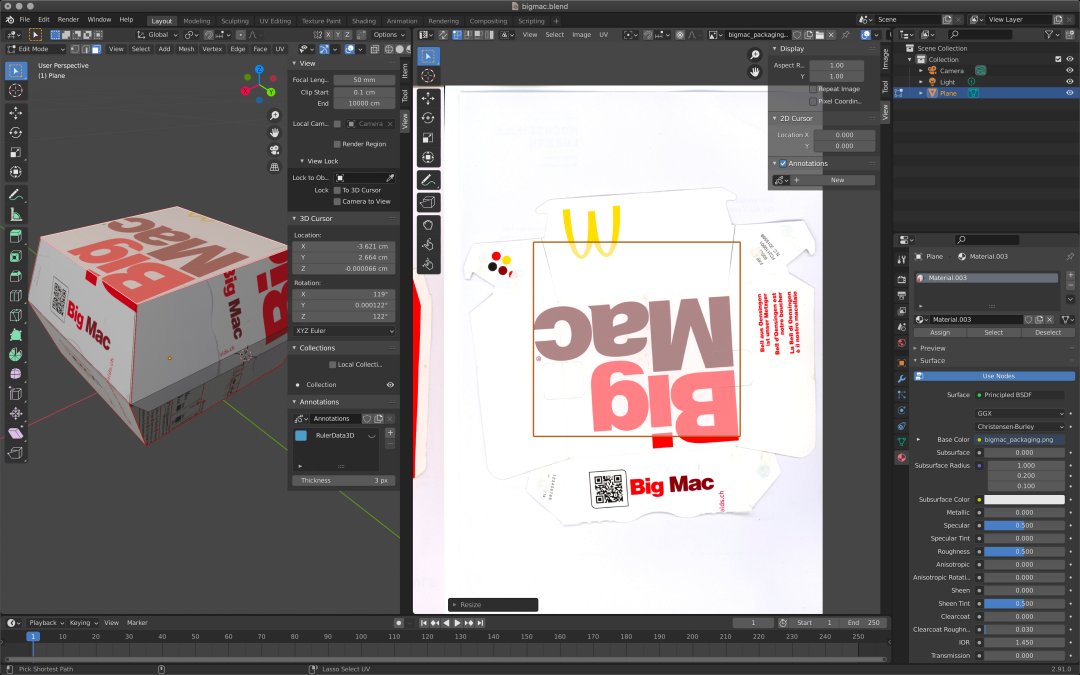Open Keying popover in timeline
The height and width of the screenshot is (675, 1080).
point(83,623)
